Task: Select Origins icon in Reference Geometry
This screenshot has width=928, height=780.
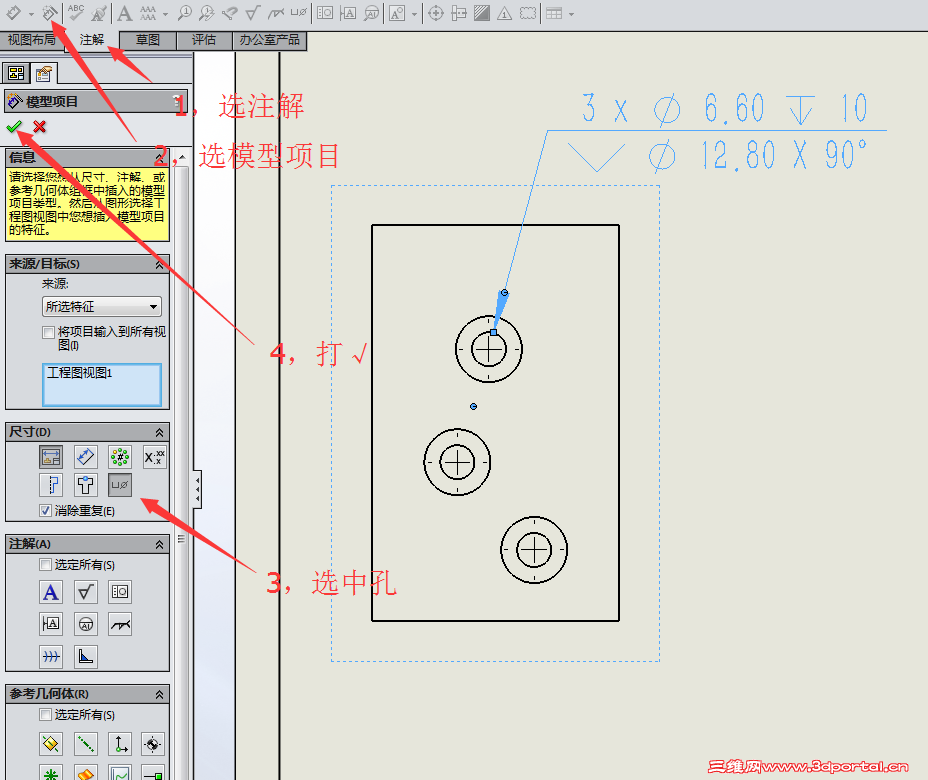Action: coord(120,744)
